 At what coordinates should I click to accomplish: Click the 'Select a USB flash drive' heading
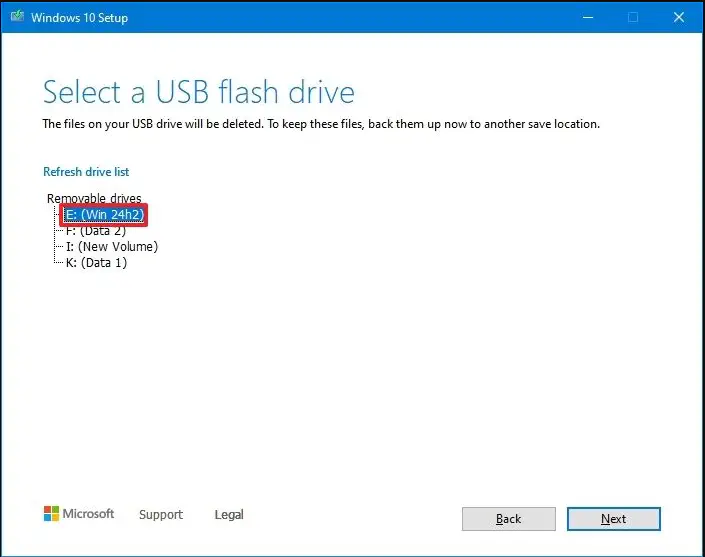point(199,92)
